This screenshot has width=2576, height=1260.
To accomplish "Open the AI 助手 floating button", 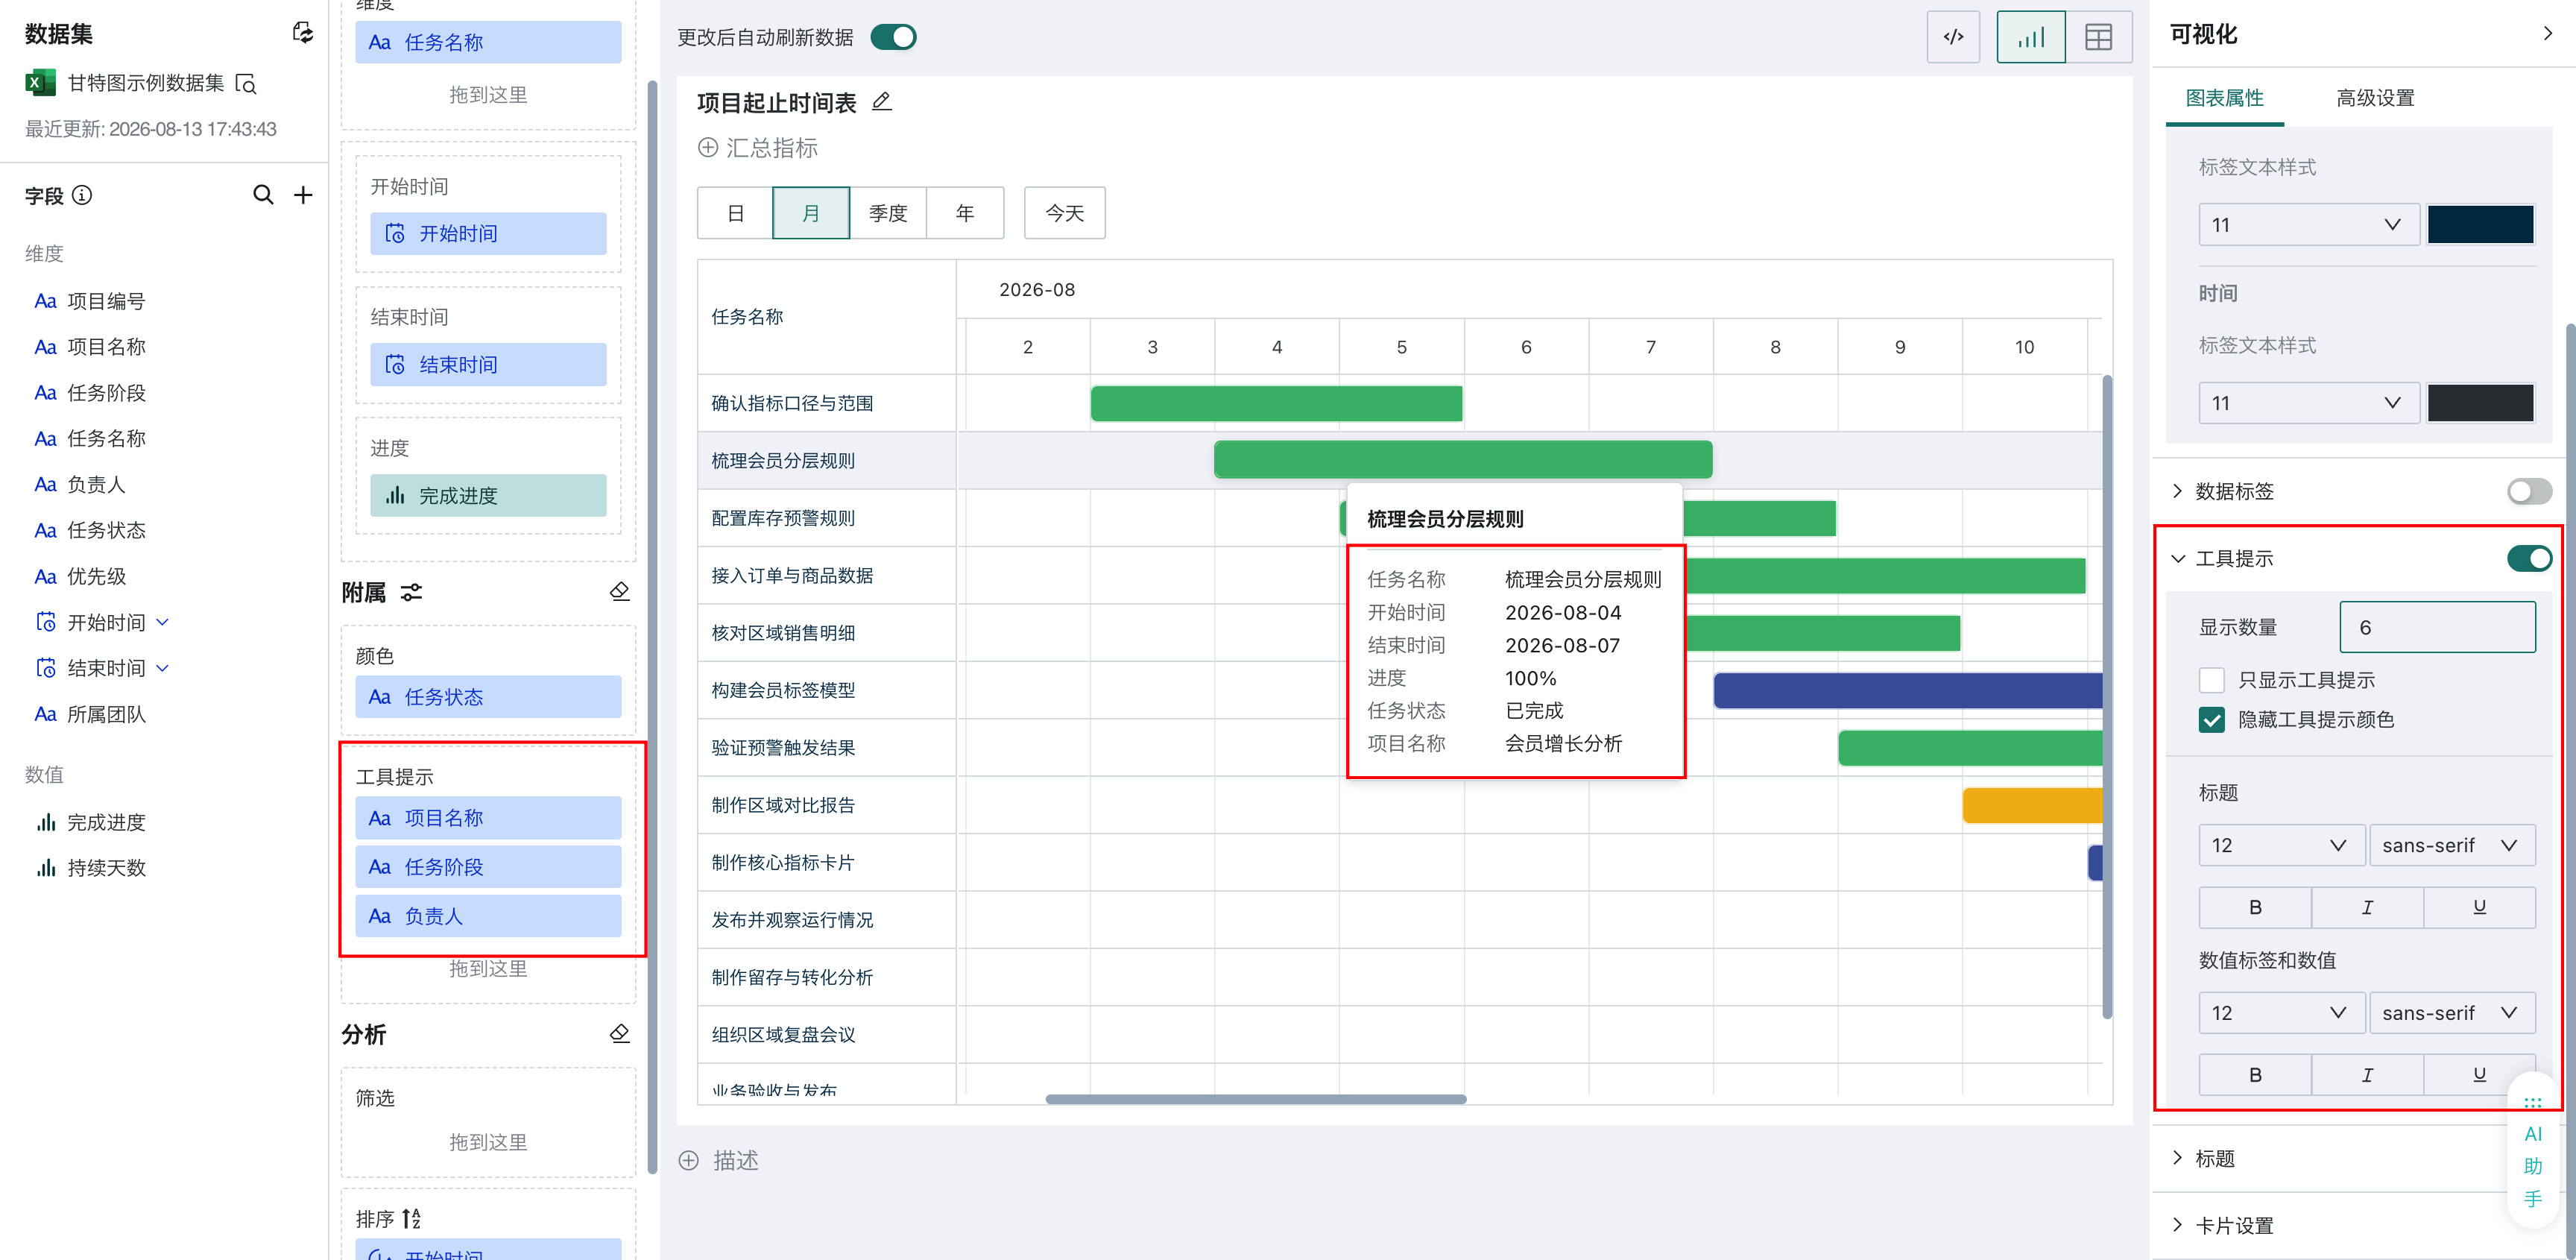I will click(x=2532, y=1150).
